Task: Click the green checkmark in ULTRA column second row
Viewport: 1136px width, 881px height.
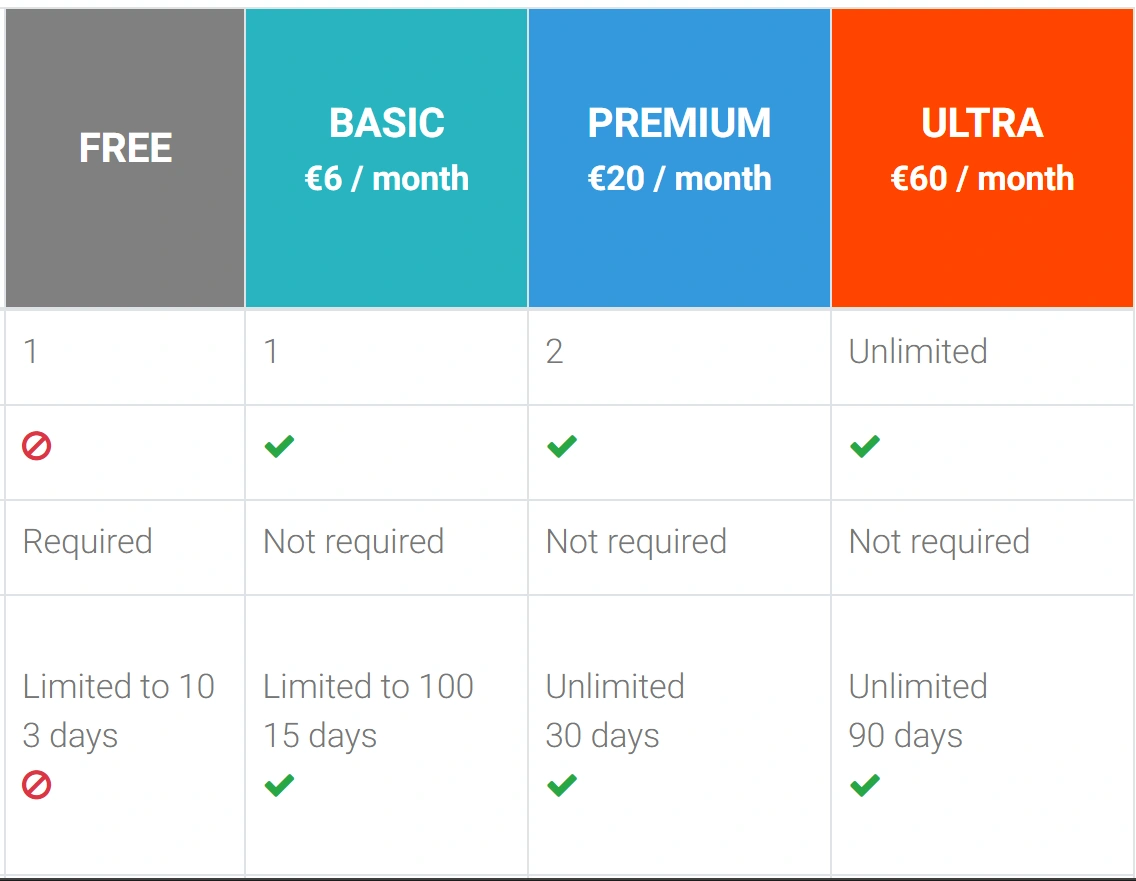Action: point(865,446)
